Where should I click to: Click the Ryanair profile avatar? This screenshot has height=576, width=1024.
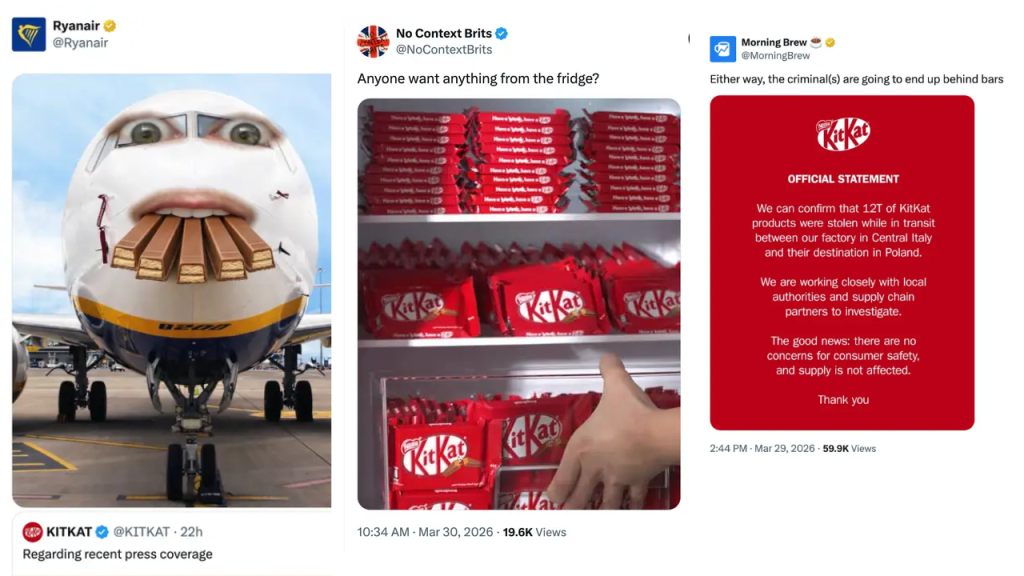click(x=28, y=34)
